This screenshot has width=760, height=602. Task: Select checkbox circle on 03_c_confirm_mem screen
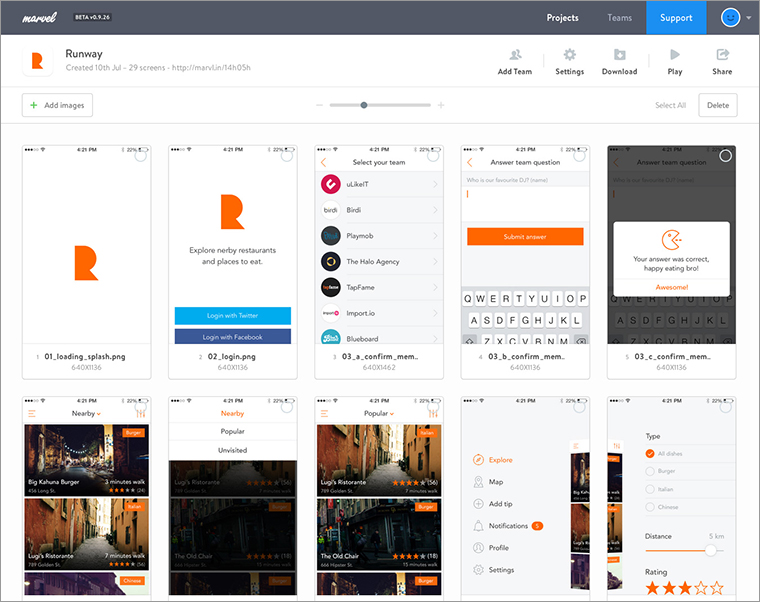pyautogui.click(x=726, y=156)
